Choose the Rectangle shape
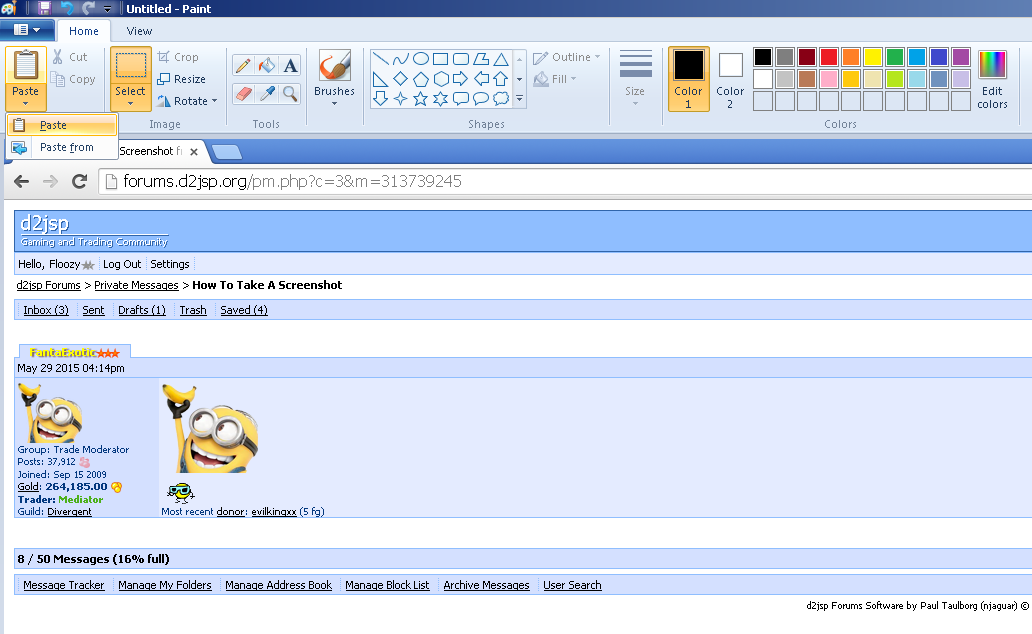 441,59
